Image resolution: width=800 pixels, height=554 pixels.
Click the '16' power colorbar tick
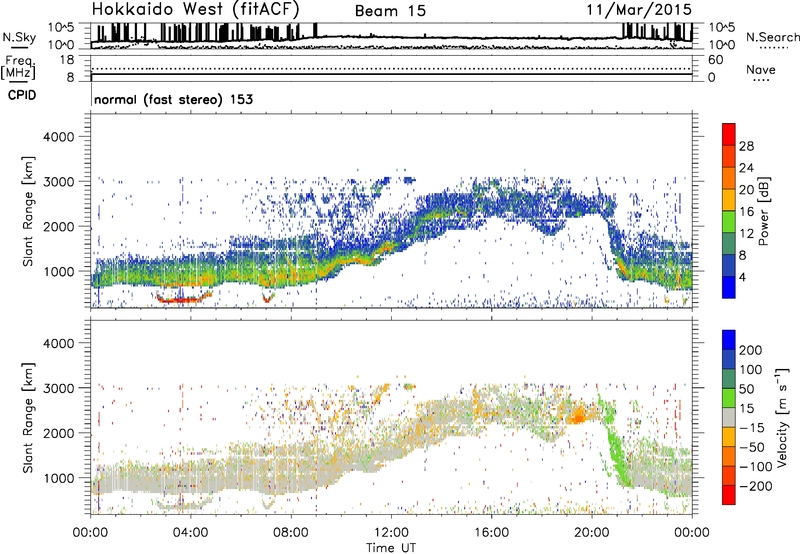(x=746, y=212)
